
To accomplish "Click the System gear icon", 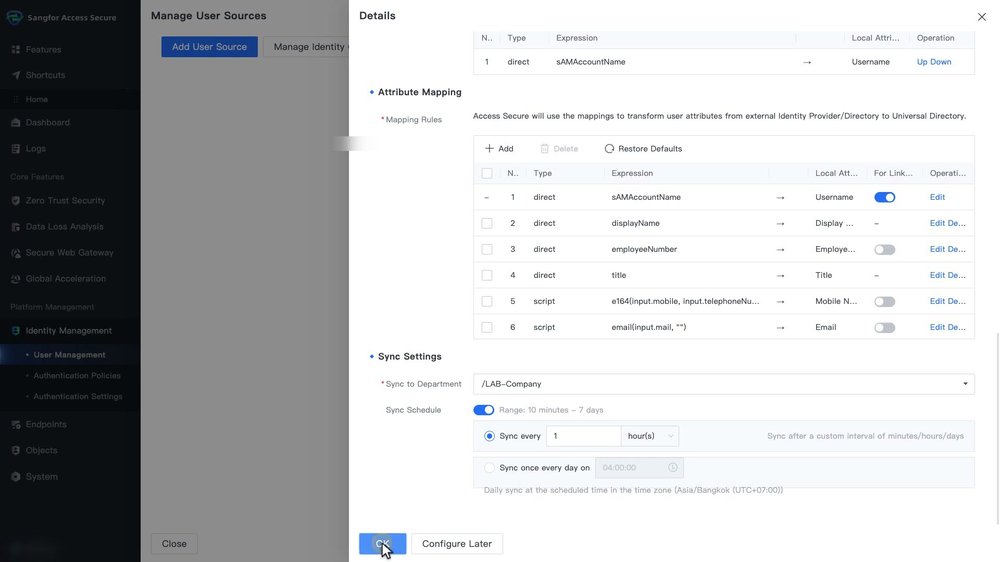I will [16, 477].
